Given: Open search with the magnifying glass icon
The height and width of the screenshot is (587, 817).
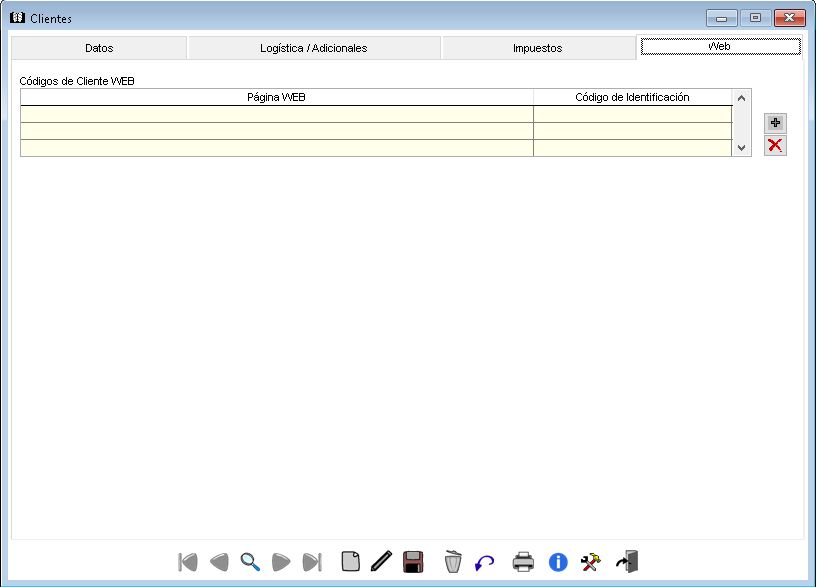Looking at the screenshot, I should point(250,562).
